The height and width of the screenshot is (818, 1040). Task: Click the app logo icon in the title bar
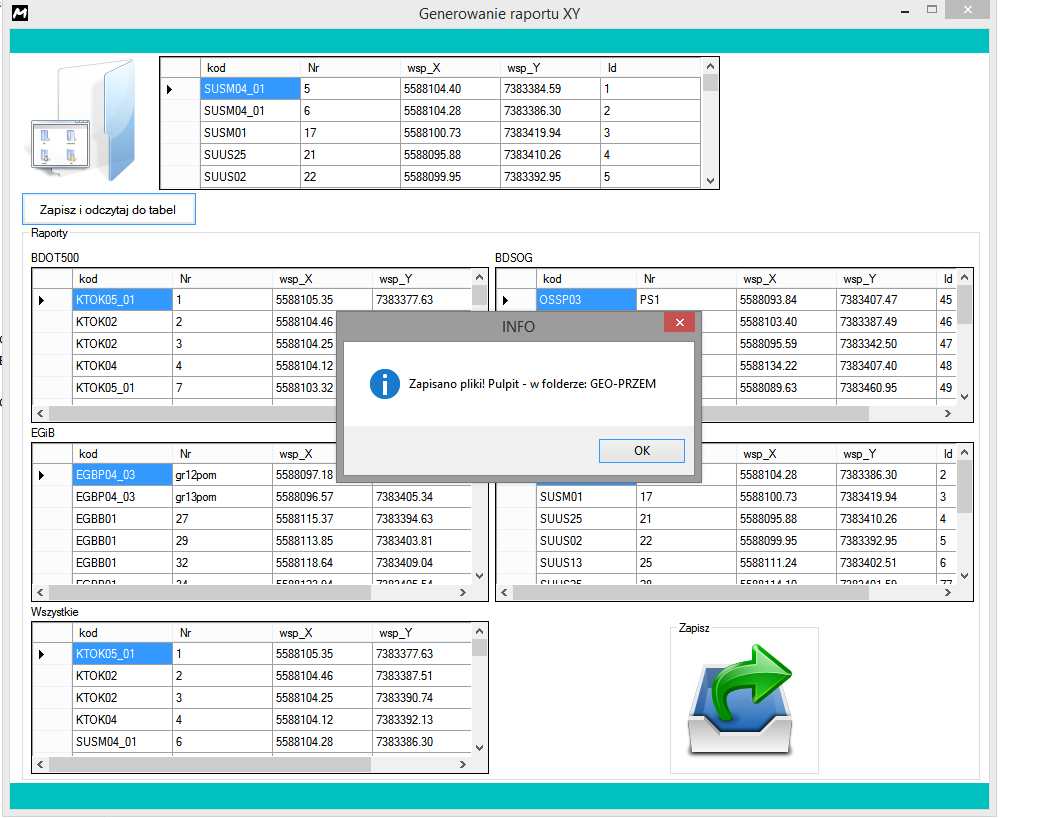click(20, 13)
